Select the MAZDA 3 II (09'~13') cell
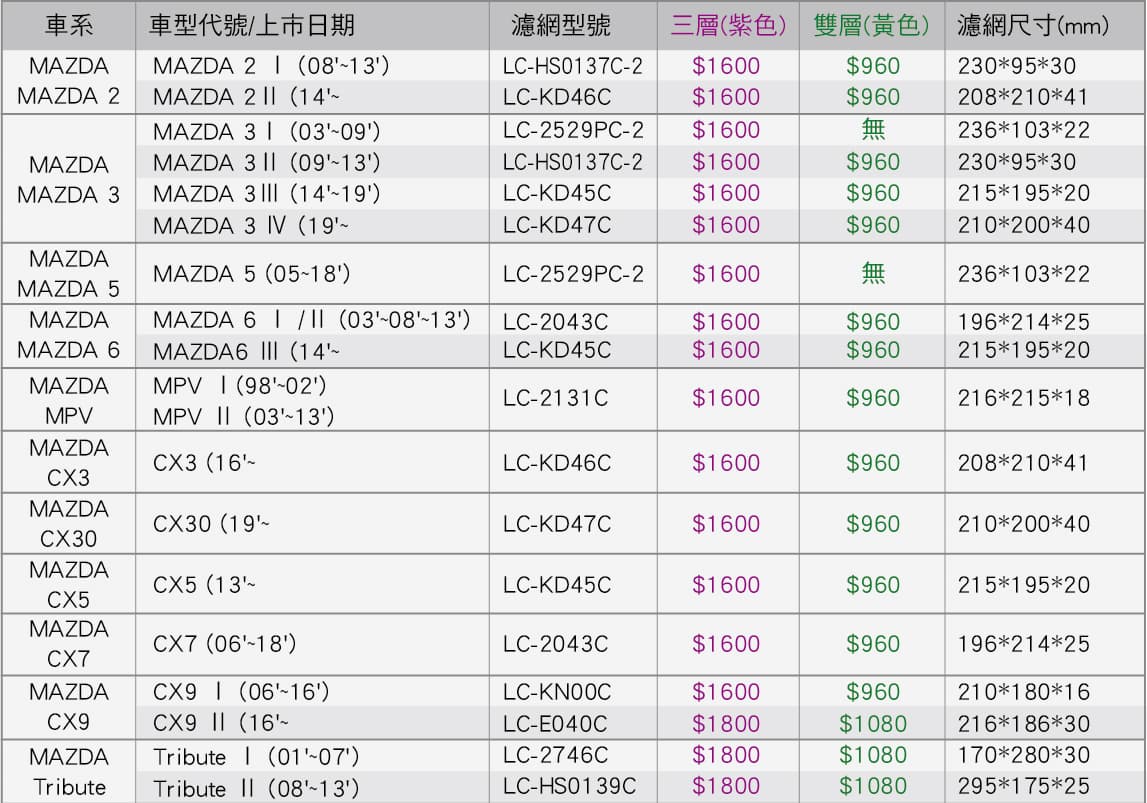 [267, 162]
